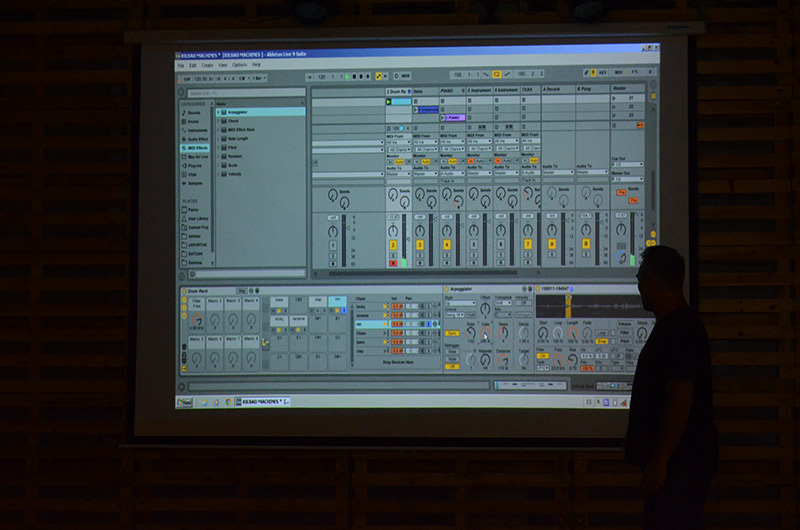
Task: Click the Windows Start button
Action: pyautogui.click(x=185, y=402)
